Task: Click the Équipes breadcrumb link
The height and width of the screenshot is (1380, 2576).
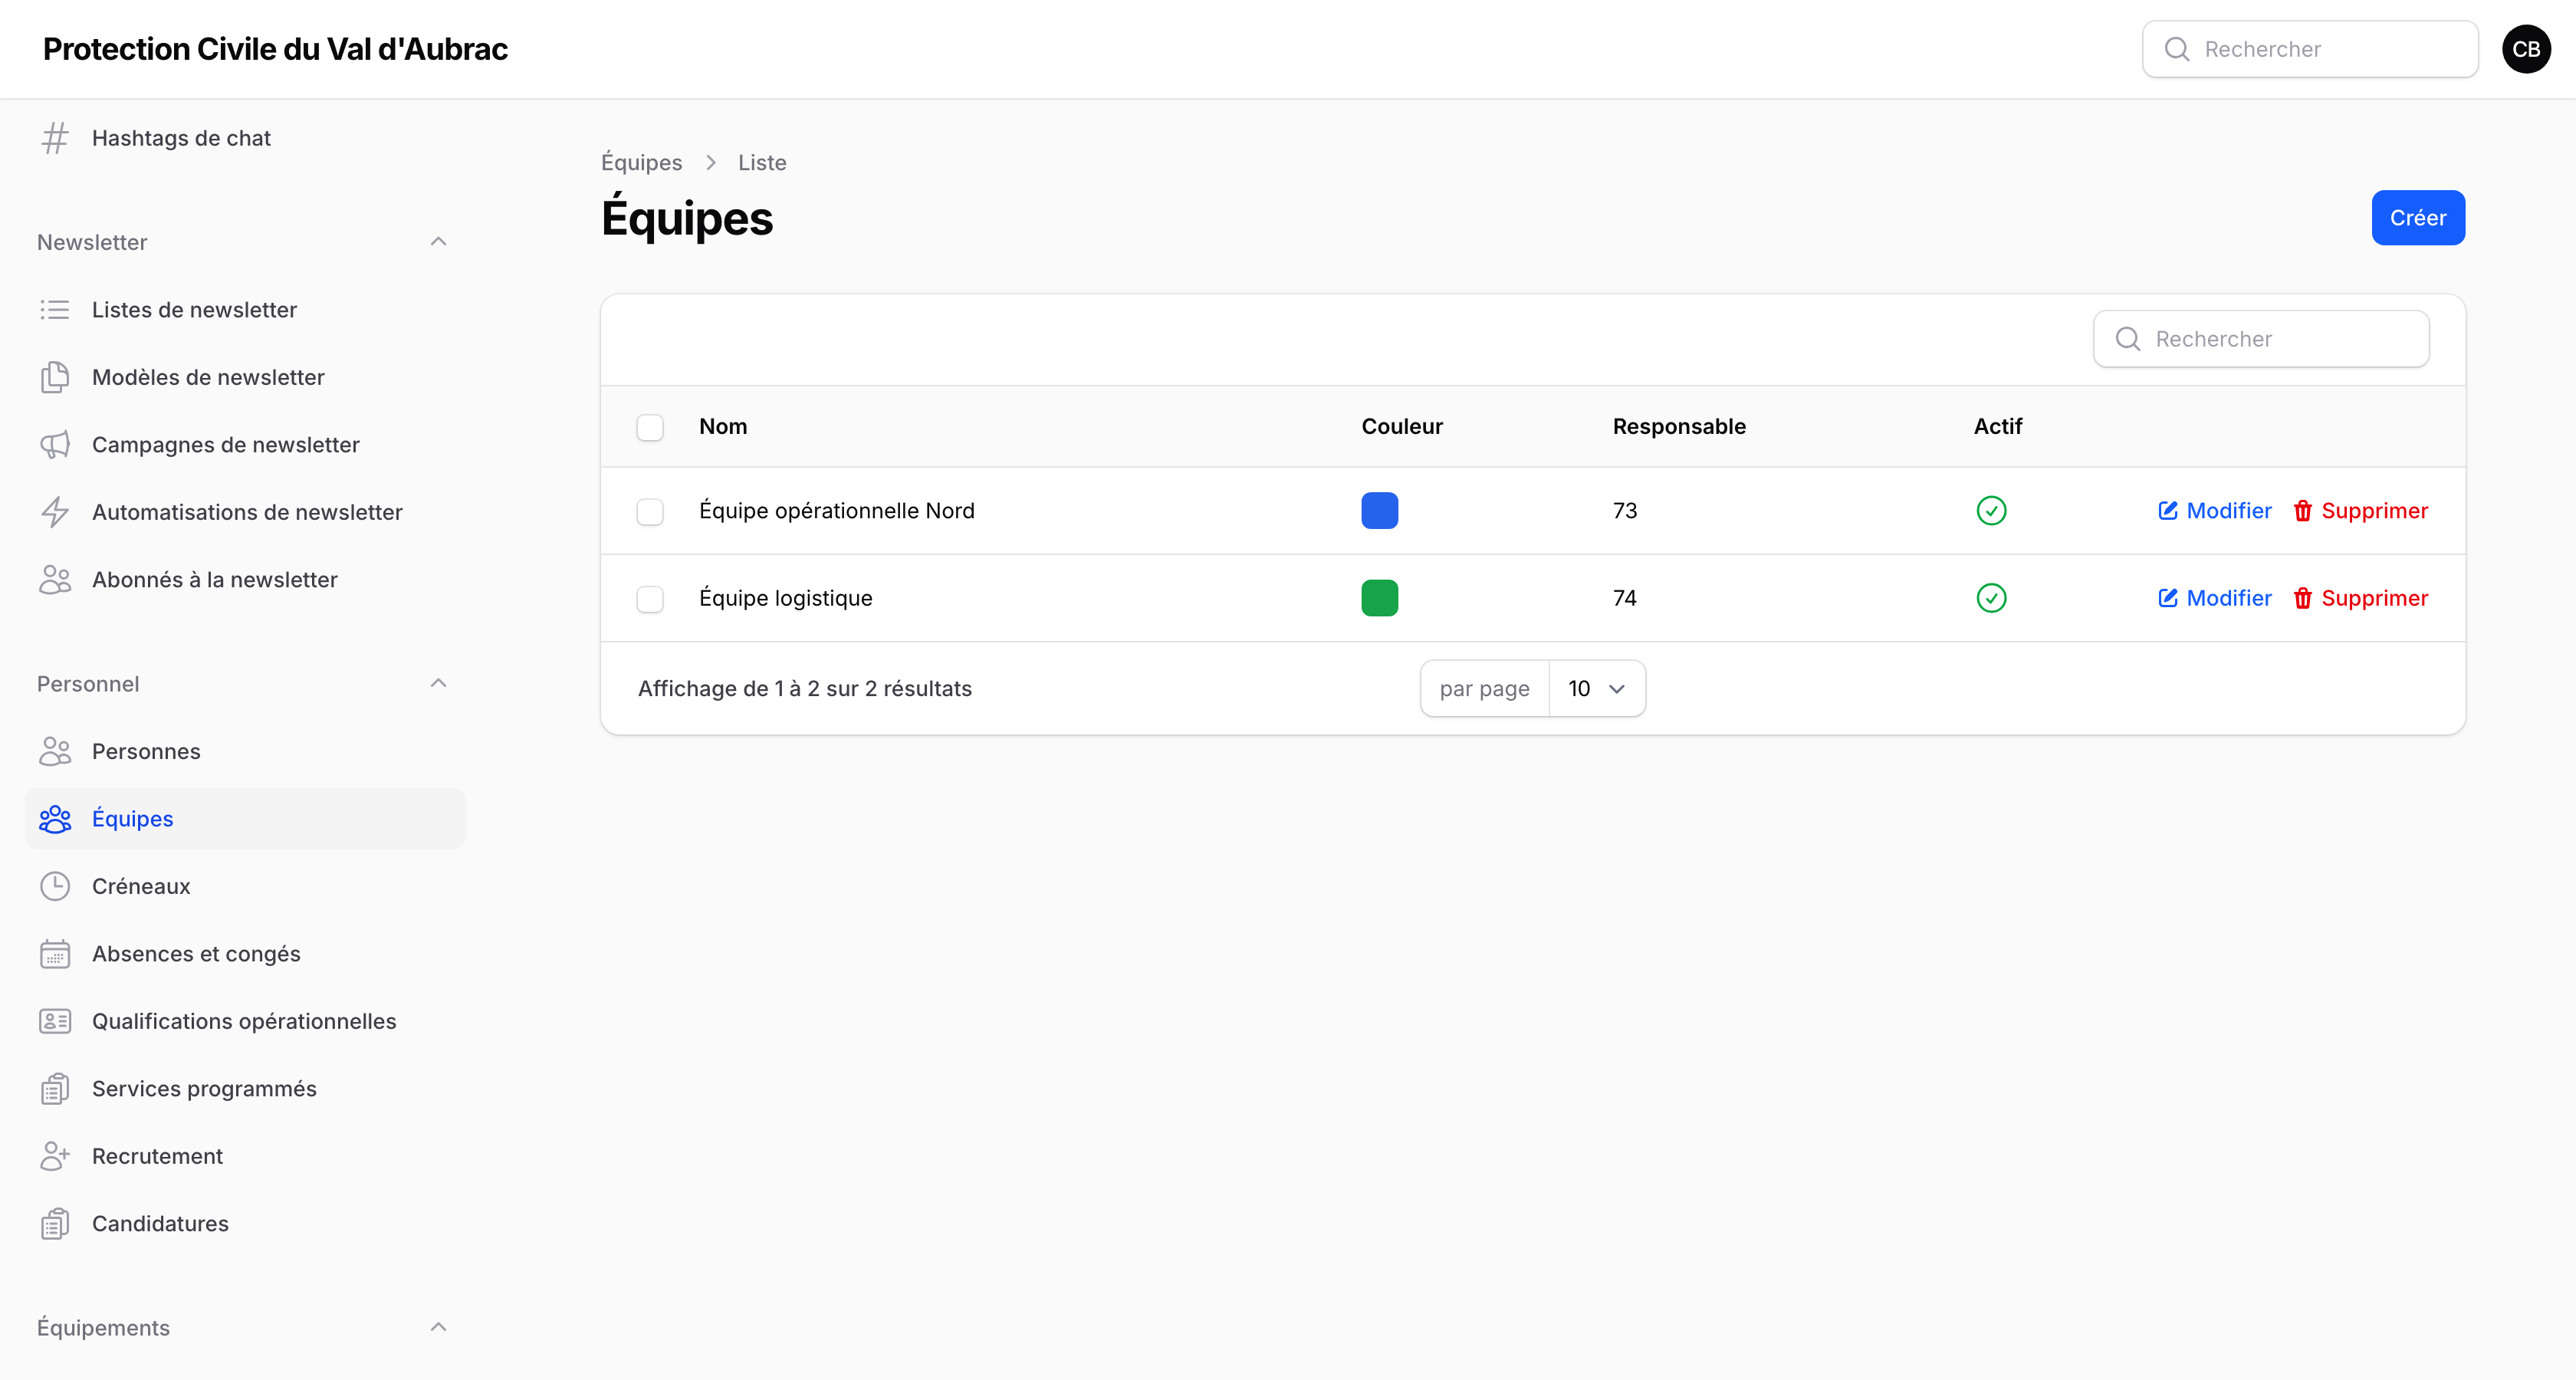Action: click(x=641, y=163)
